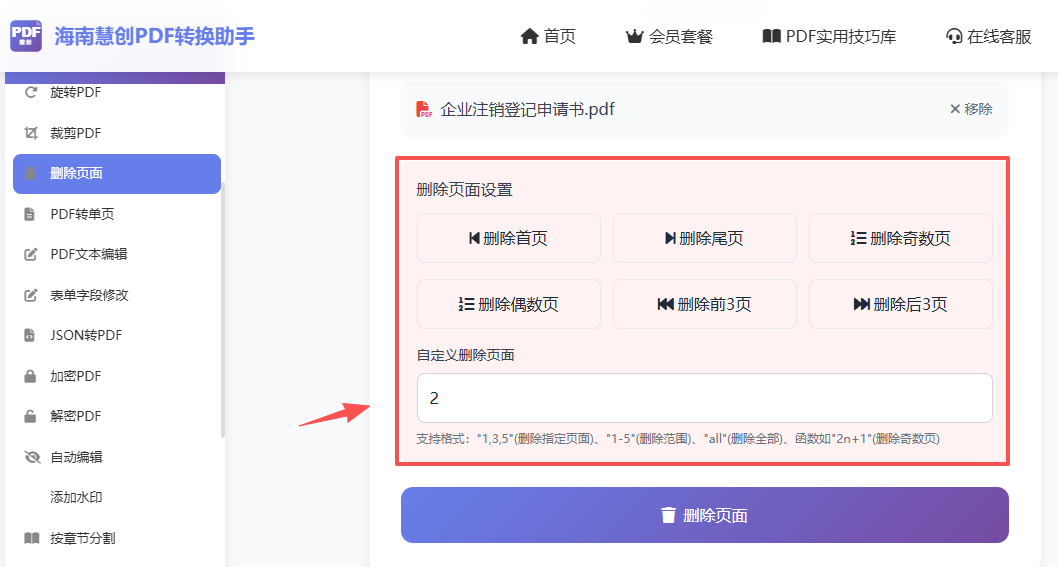The height and width of the screenshot is (567, 1058).
Task: Click the home icon beside 首页
Action: pos(530,36)
